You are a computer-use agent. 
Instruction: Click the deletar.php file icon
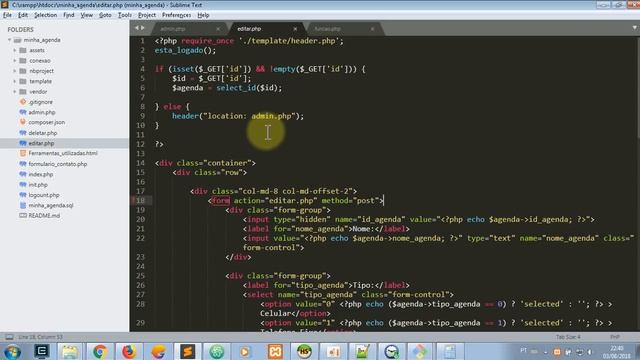[x=23, y=133]
